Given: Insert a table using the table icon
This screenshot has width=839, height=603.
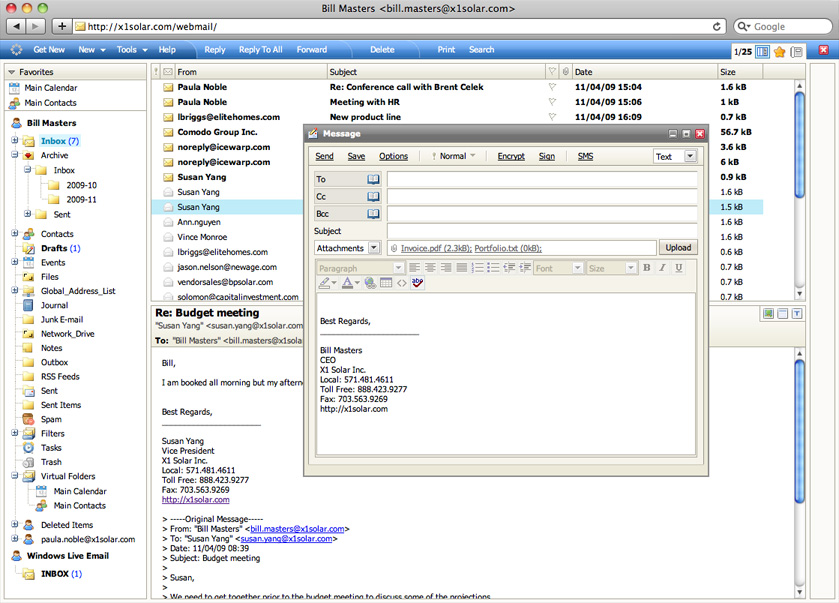Looking at the screenshot, I should coord(386,284).
